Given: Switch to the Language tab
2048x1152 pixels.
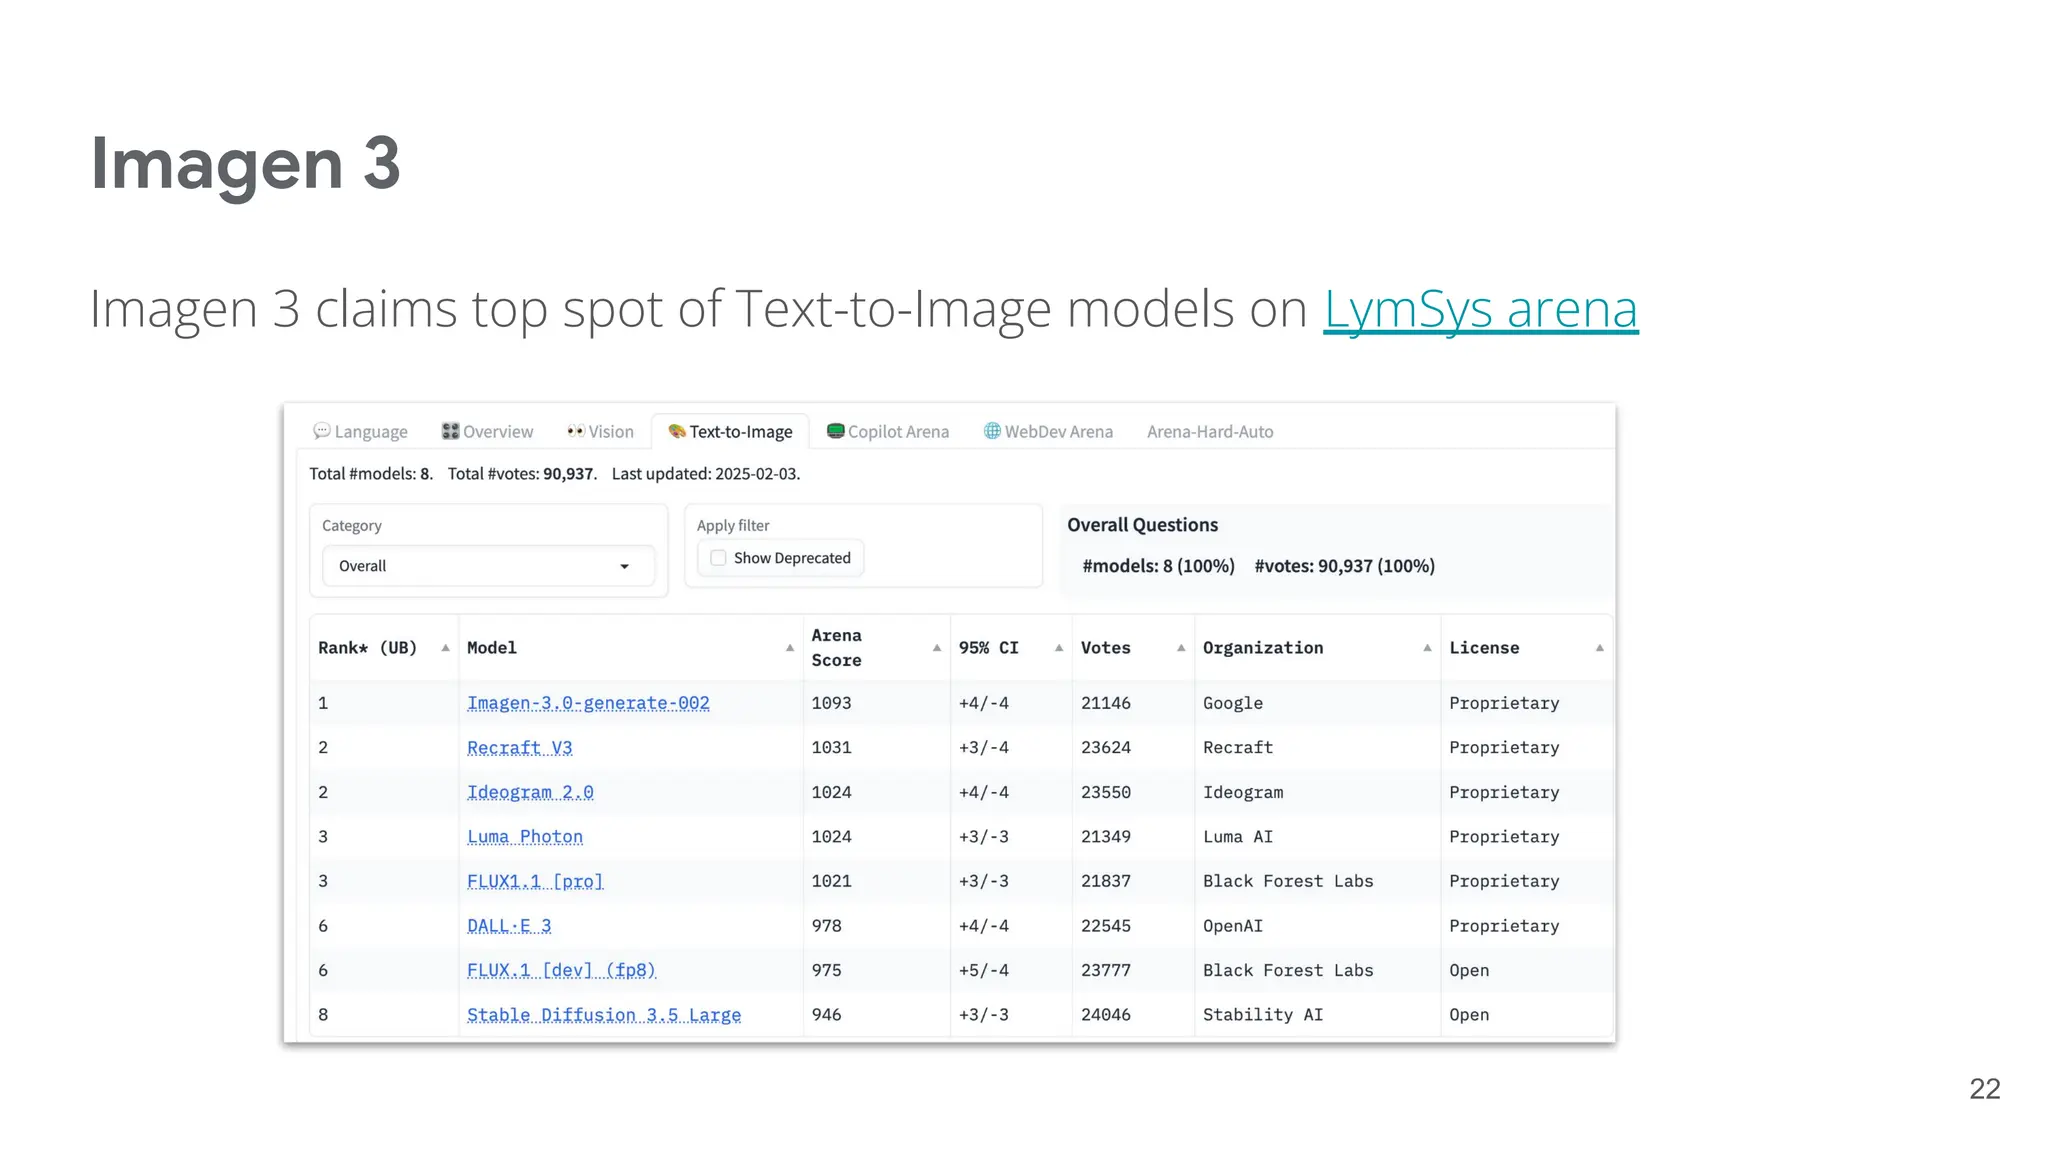Looking at the screenshot, I should [x=360, y=431].
